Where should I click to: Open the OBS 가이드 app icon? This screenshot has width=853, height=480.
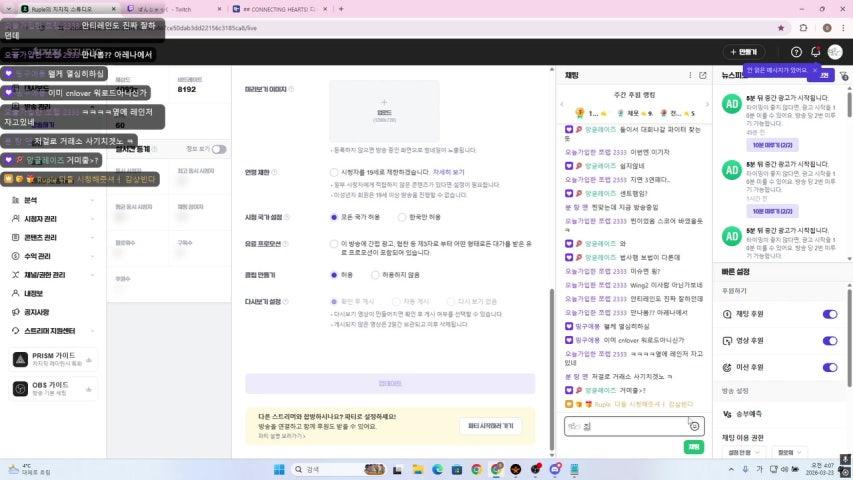tap(20, 389)
